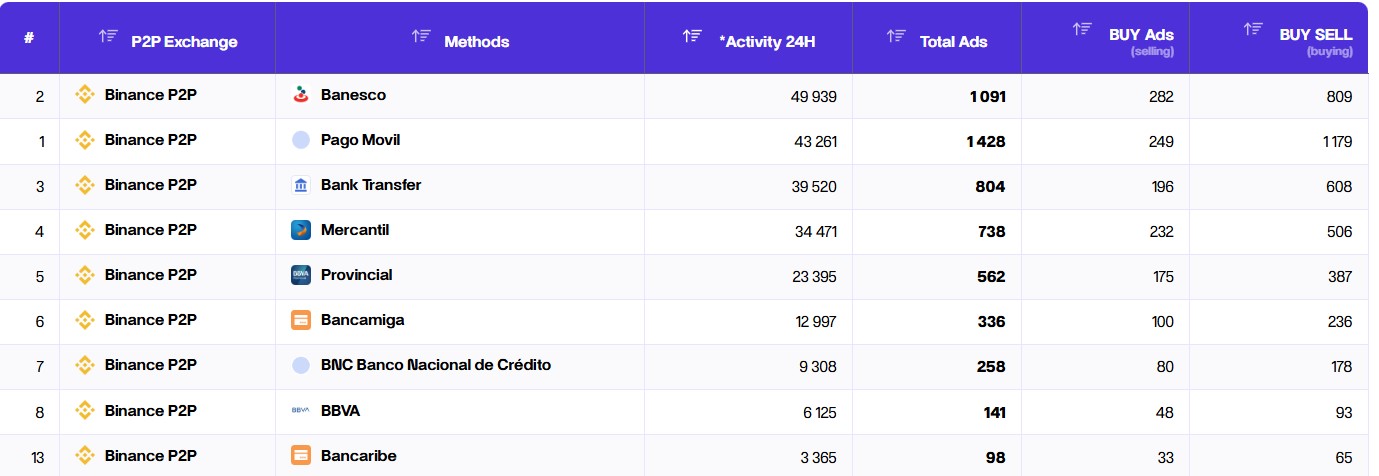This screenshot has width=1379, height=476.
Task: Click the Bancaribe orange card icon
Action: (x=301, y=456)
